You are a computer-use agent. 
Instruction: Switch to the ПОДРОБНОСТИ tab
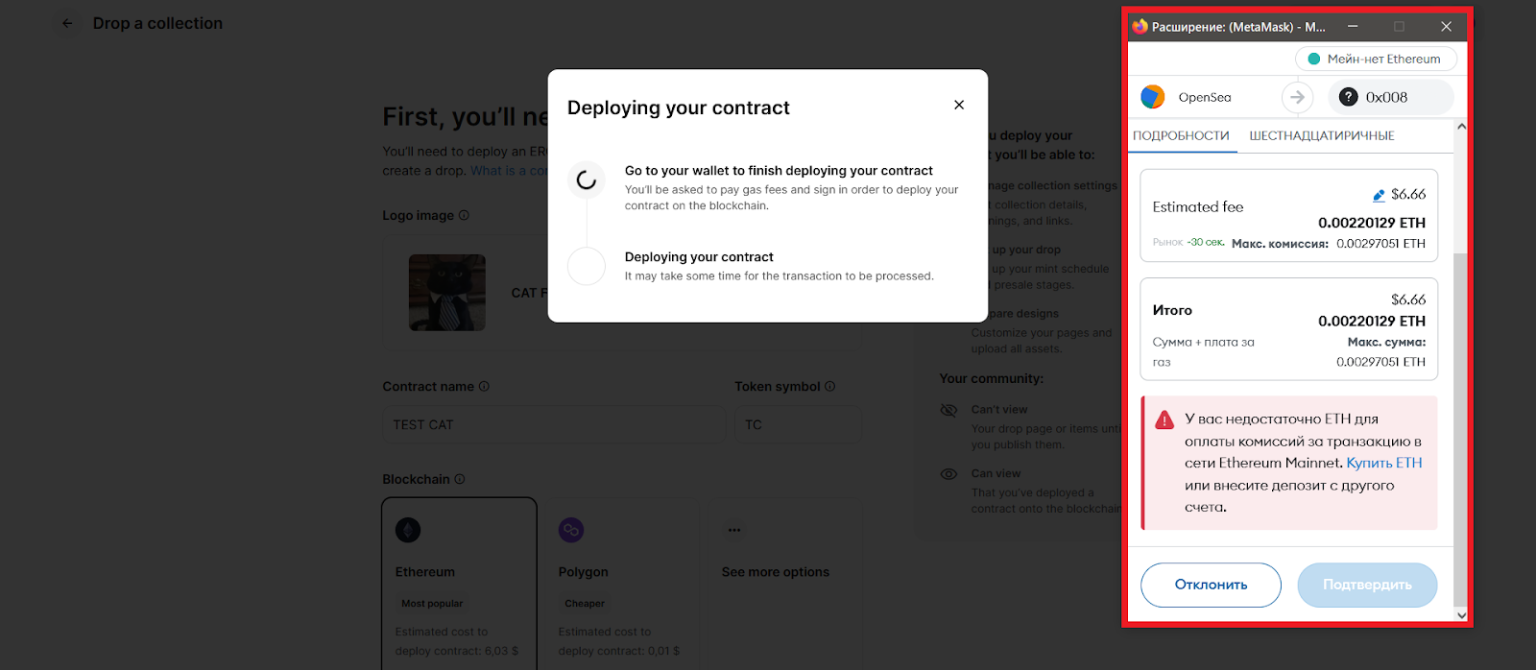click(1181, 136)
